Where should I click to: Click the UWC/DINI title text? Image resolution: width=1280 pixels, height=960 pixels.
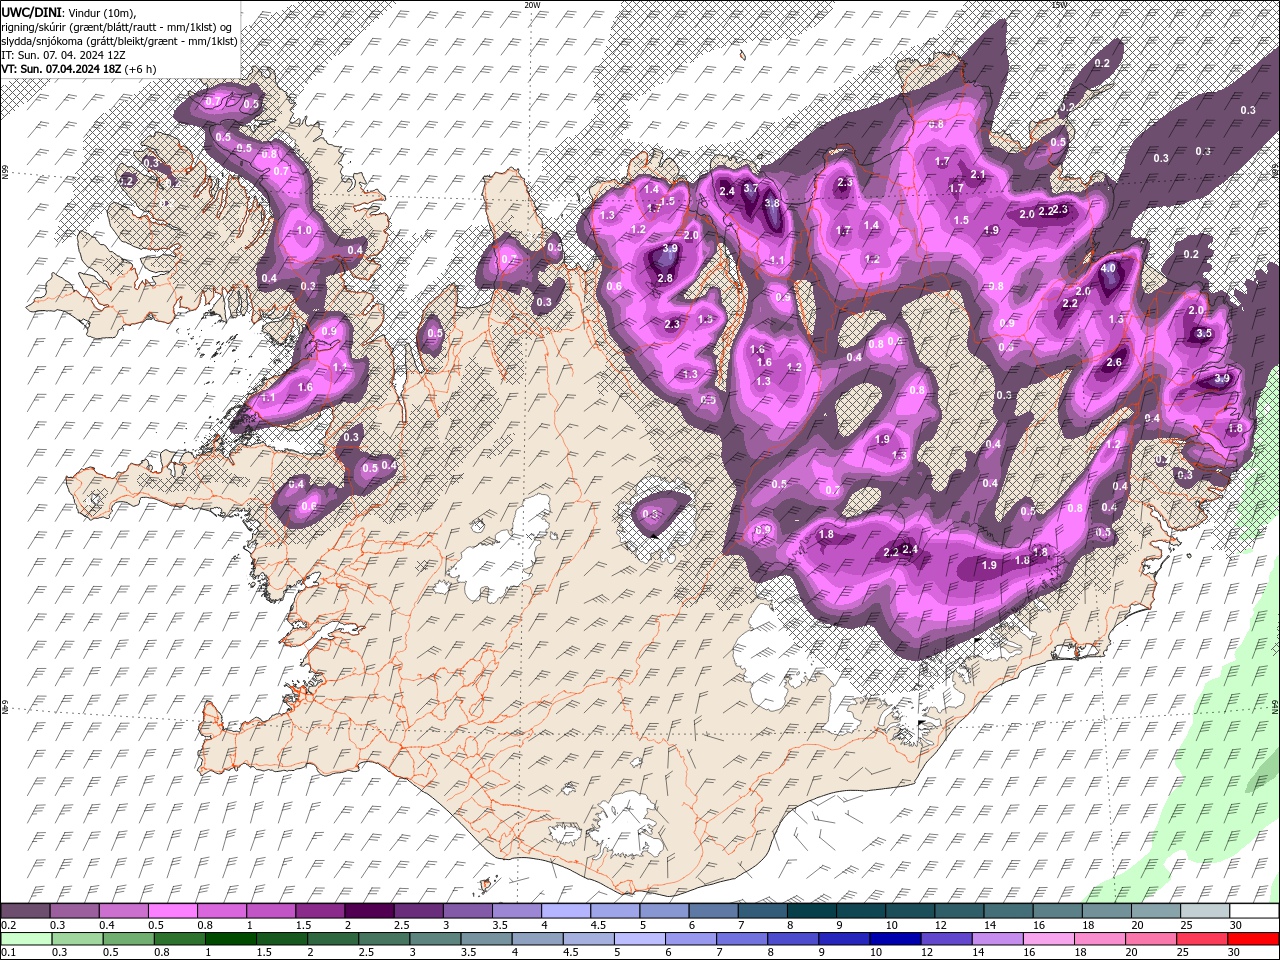tap(31, 11)
